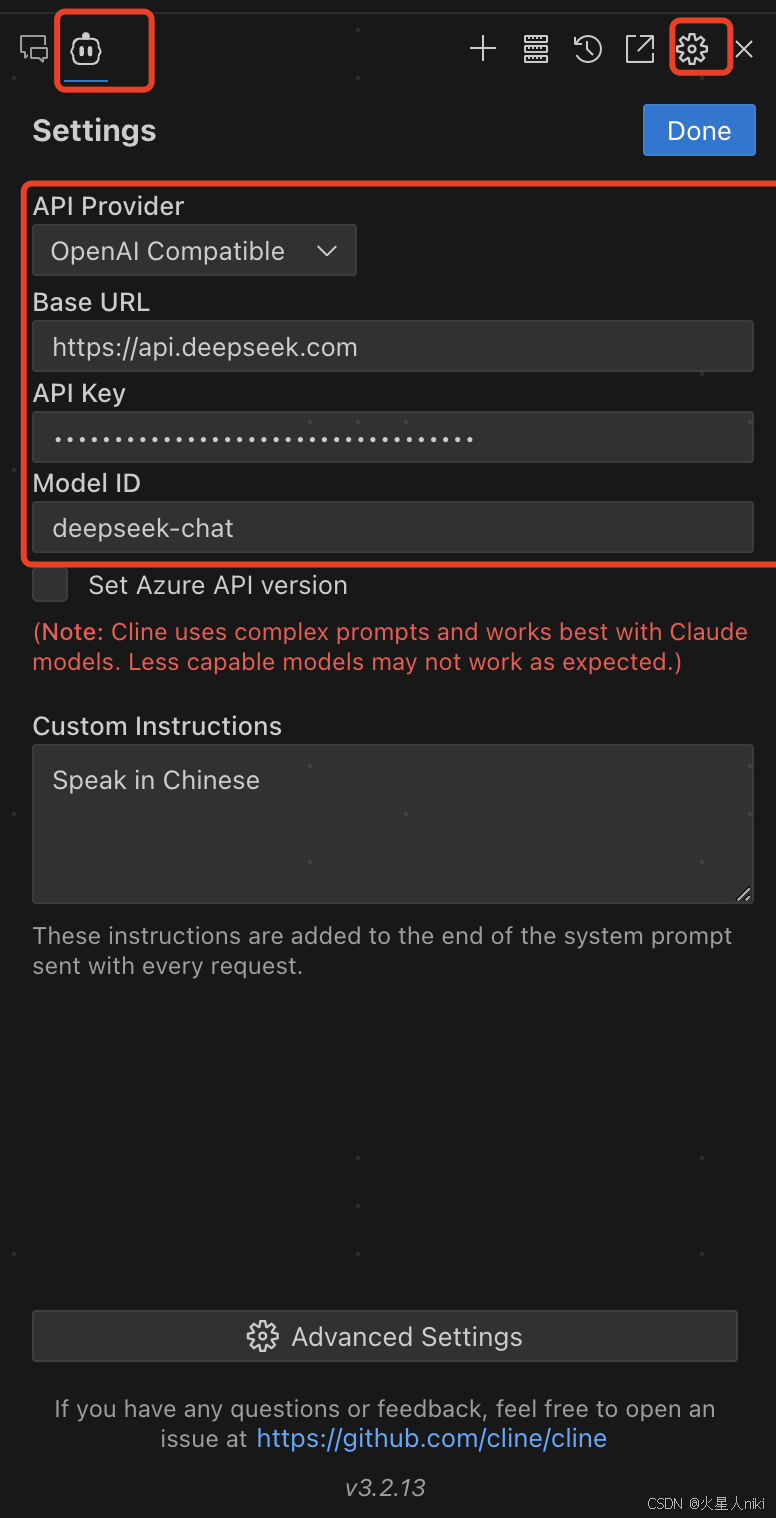This screenshot has height=1518, width=776.
Task: Enable the Set Azure API version checkbox
Action: [50, 584]
